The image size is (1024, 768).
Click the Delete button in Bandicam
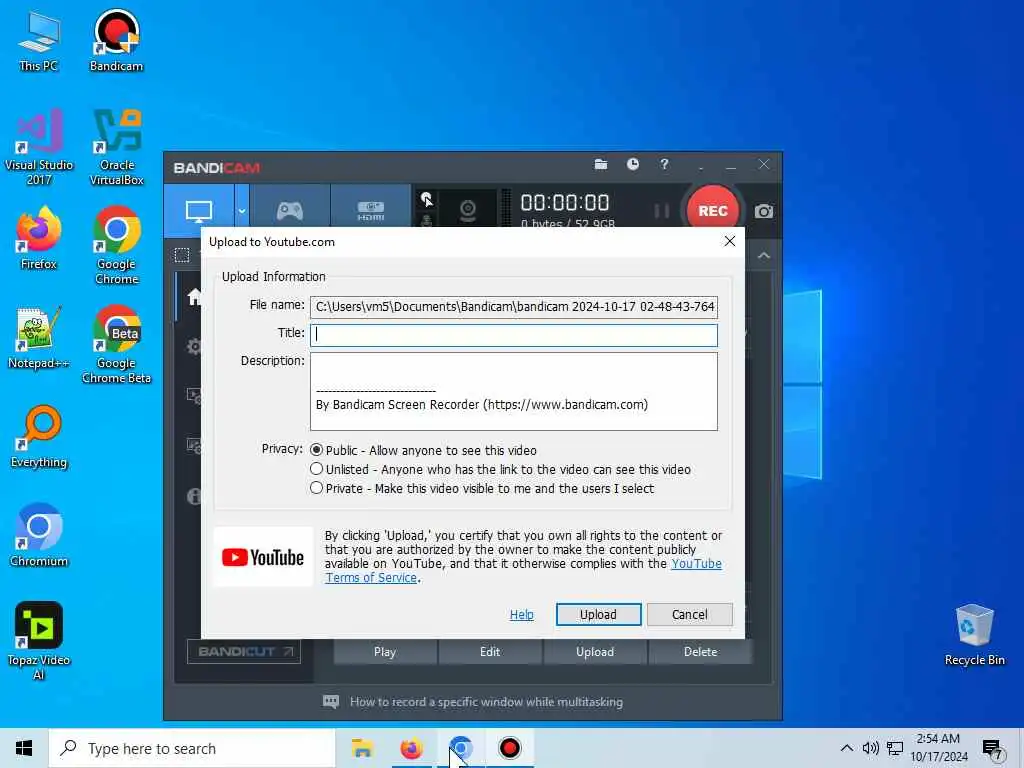[x=700, y=652]
